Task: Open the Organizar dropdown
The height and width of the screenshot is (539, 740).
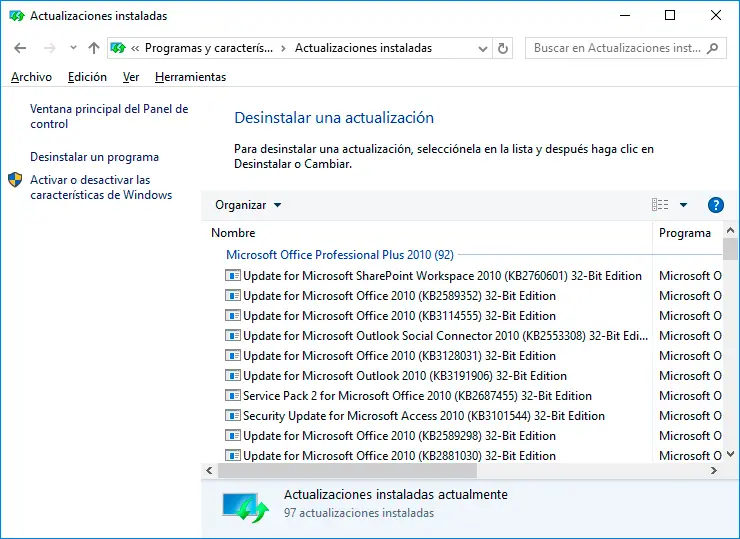Action: (x=248, y=205)
